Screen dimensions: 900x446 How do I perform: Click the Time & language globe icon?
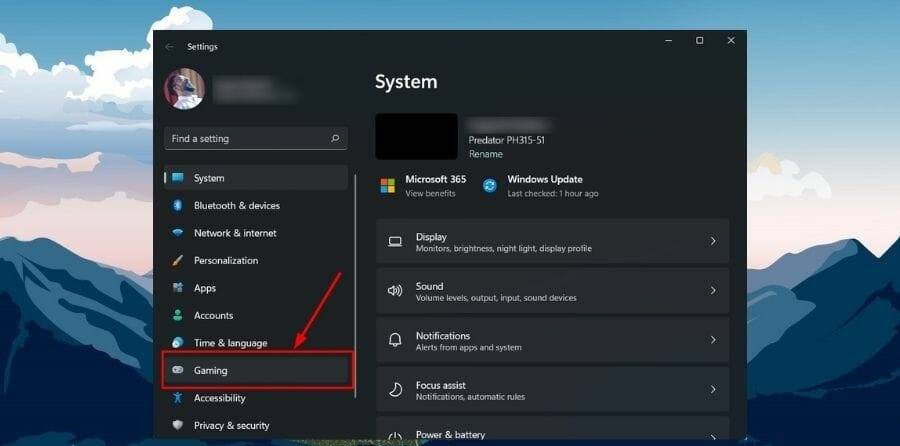(178, 343)
